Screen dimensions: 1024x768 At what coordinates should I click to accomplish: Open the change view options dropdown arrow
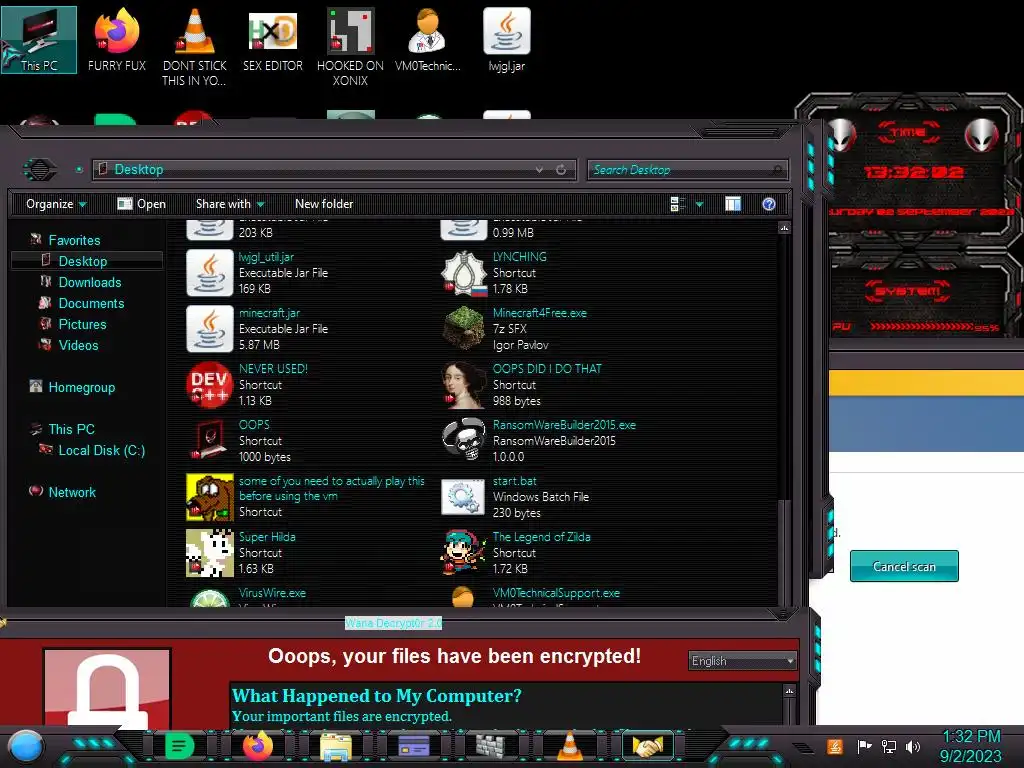pyautogui.click(x=699, y=204)
